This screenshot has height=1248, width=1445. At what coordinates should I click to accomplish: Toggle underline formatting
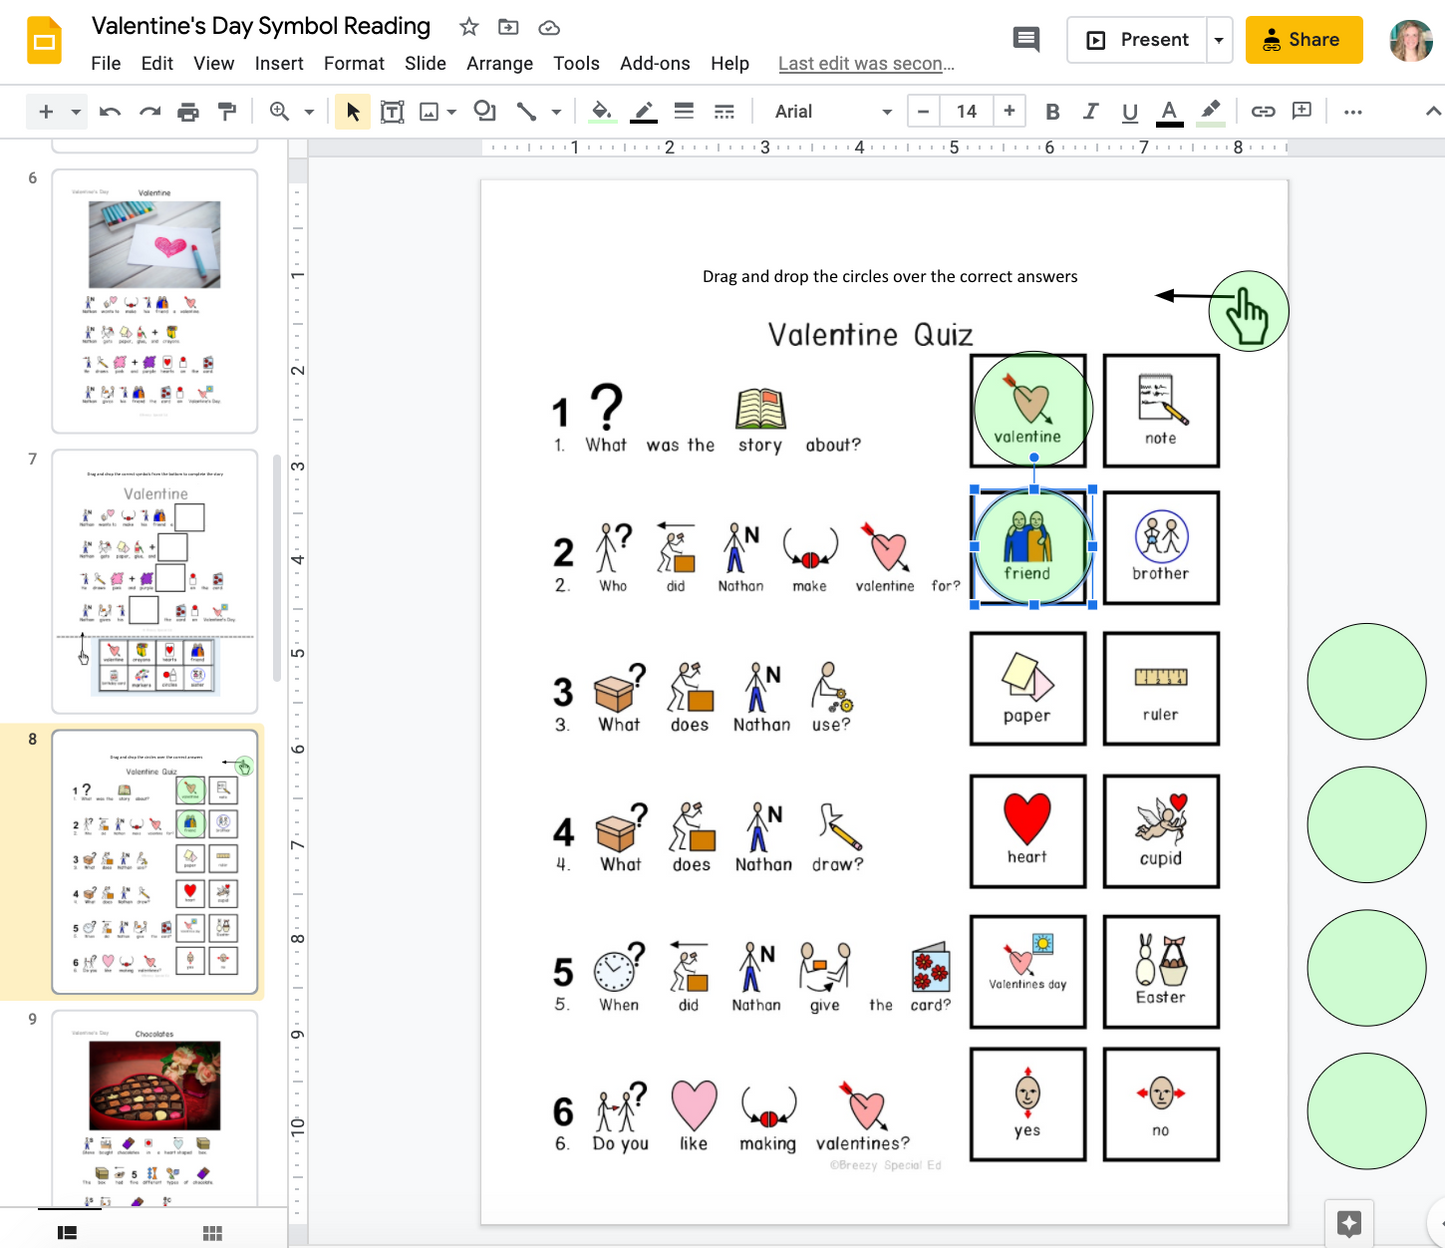(1129, 111)
